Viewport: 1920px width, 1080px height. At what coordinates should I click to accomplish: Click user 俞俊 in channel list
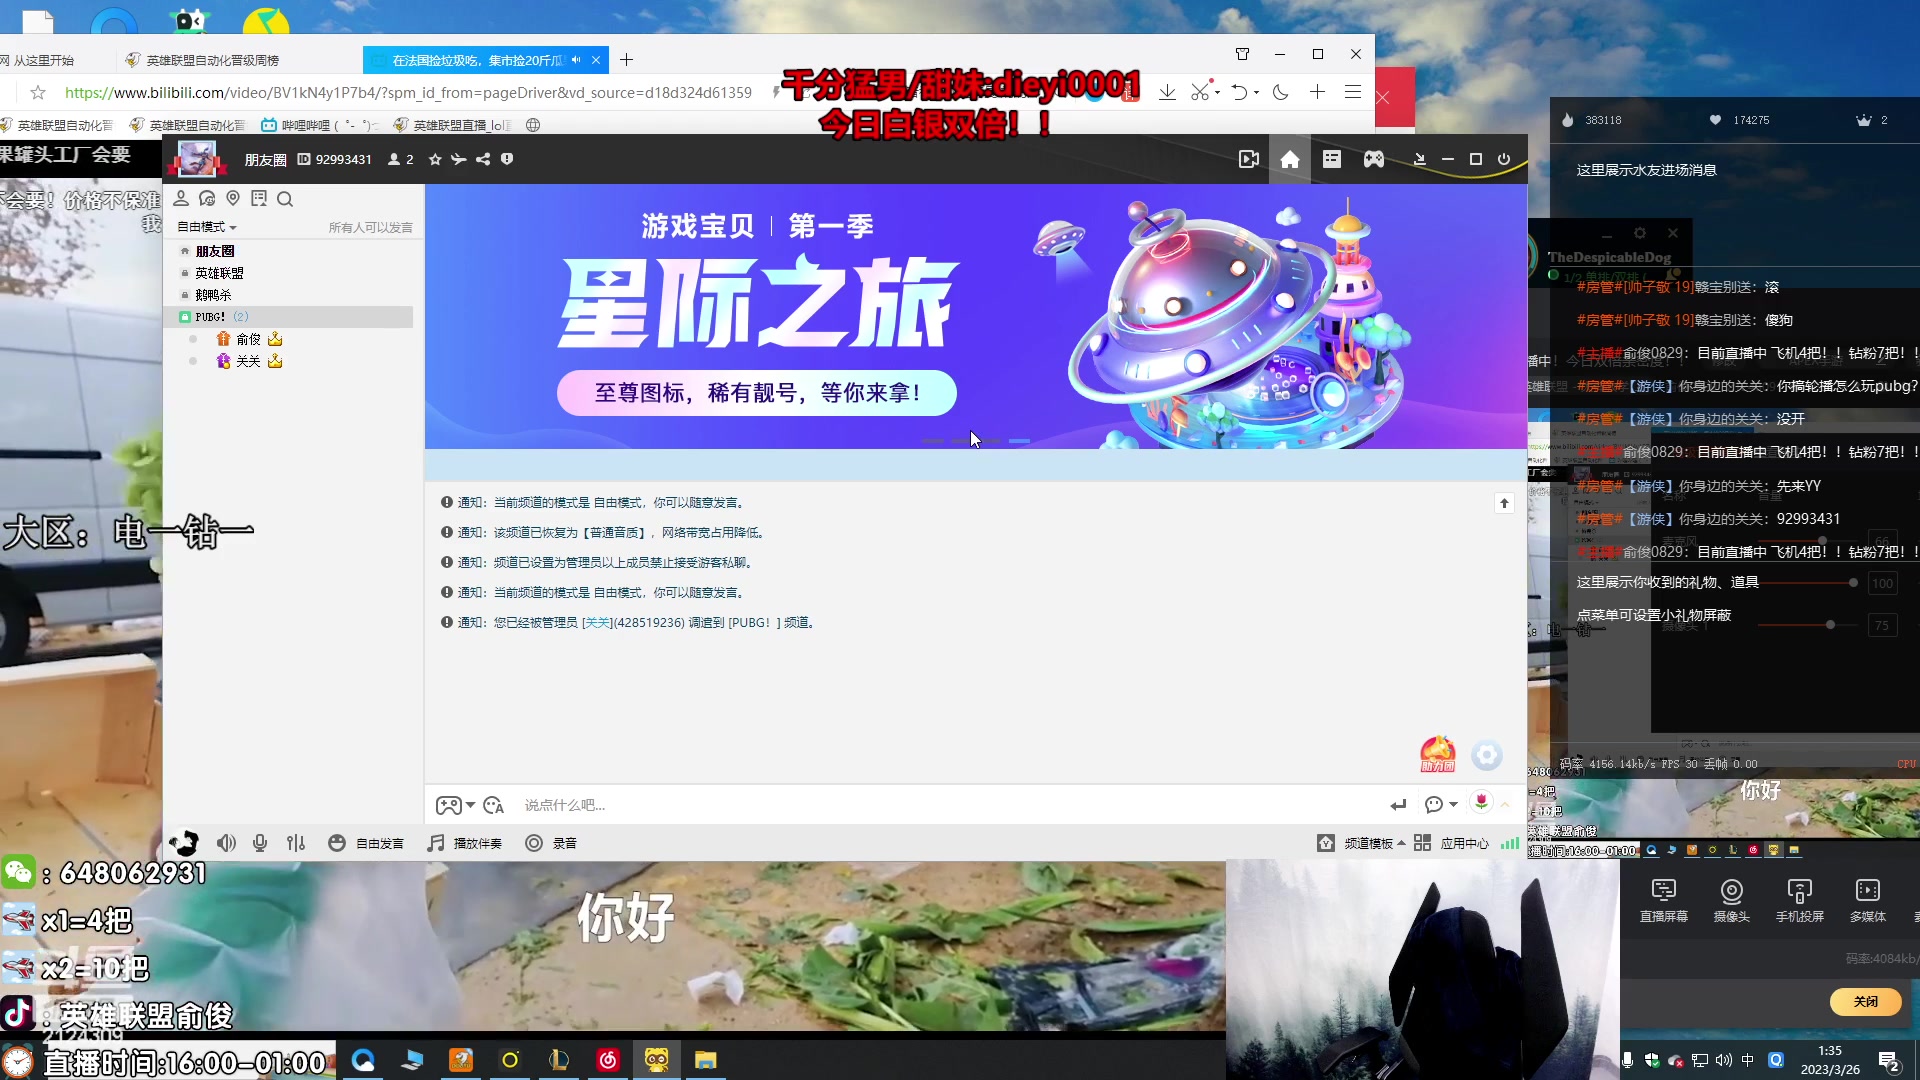pos(248,339)
